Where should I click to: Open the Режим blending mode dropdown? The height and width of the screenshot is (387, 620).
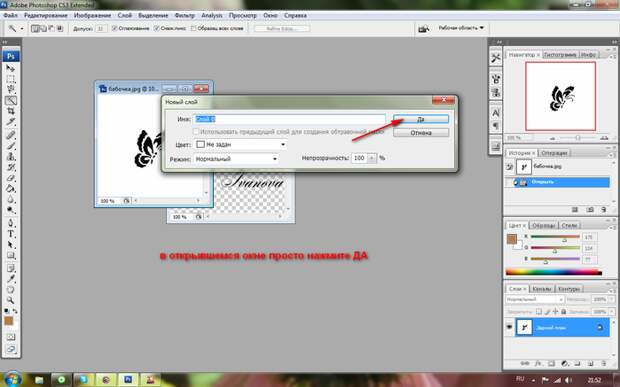click(x=236, y=159)
